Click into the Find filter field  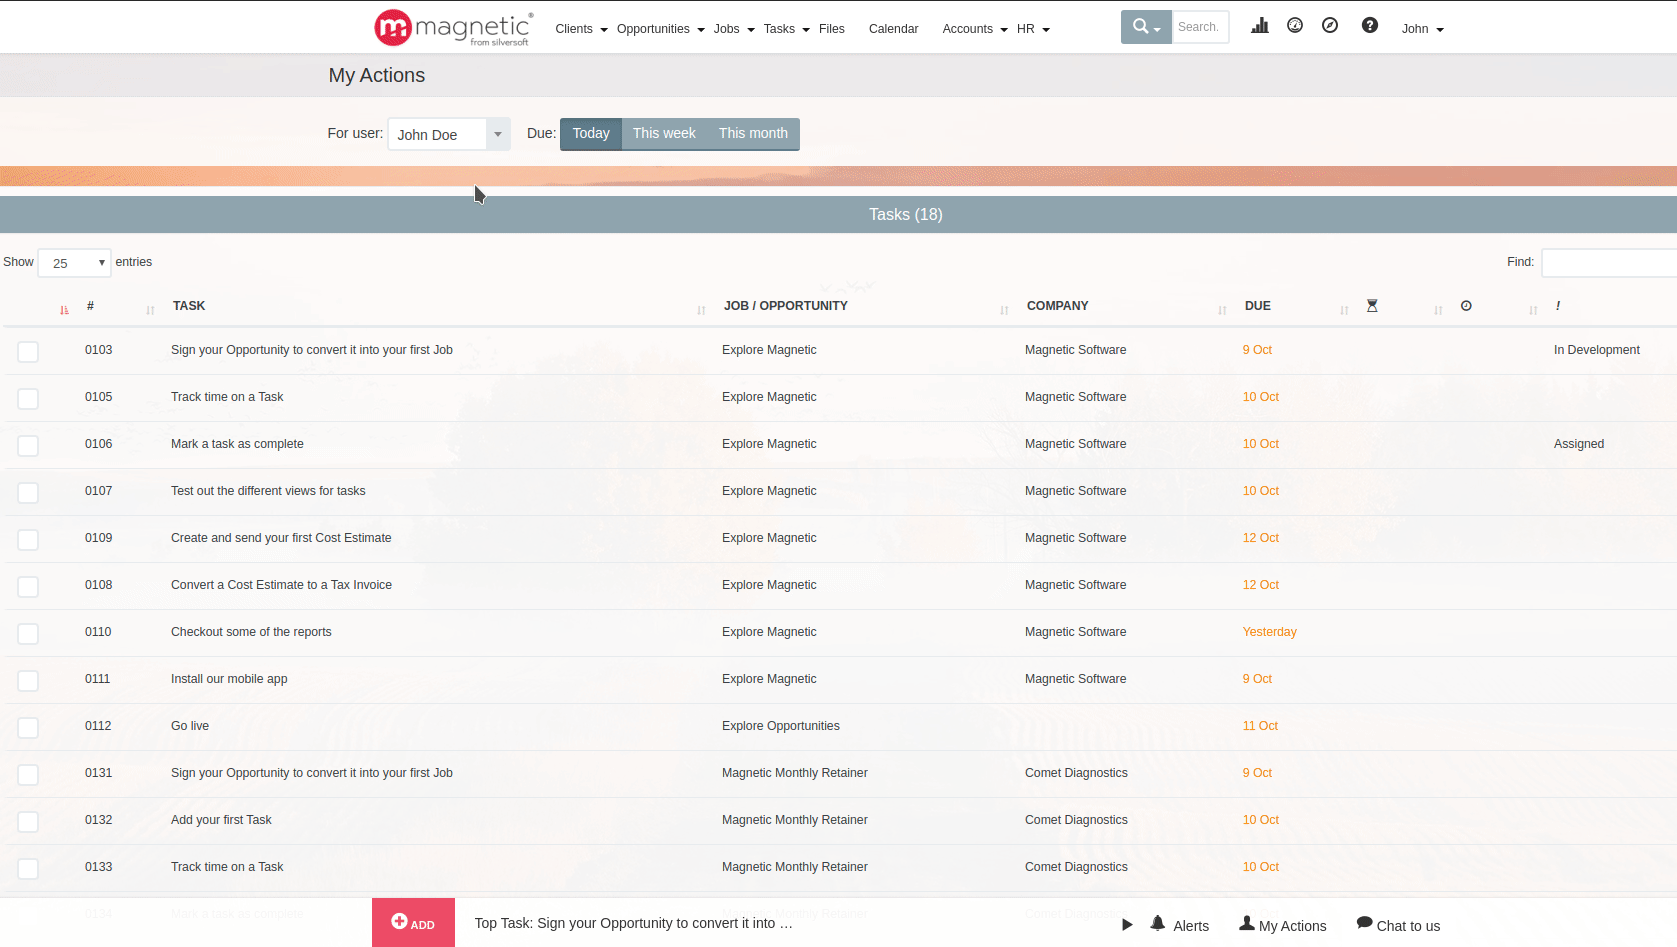tap(1608, 263)
